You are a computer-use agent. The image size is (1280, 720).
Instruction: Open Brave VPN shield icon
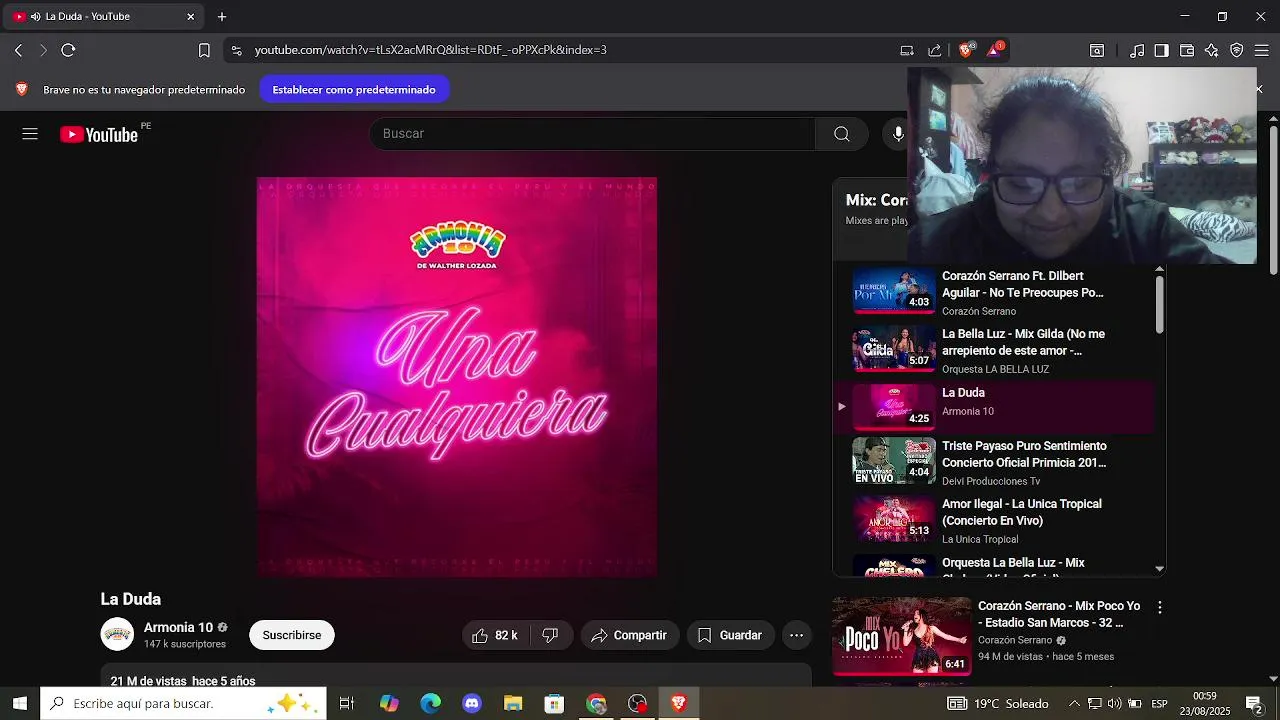(x=1236, y=50)
